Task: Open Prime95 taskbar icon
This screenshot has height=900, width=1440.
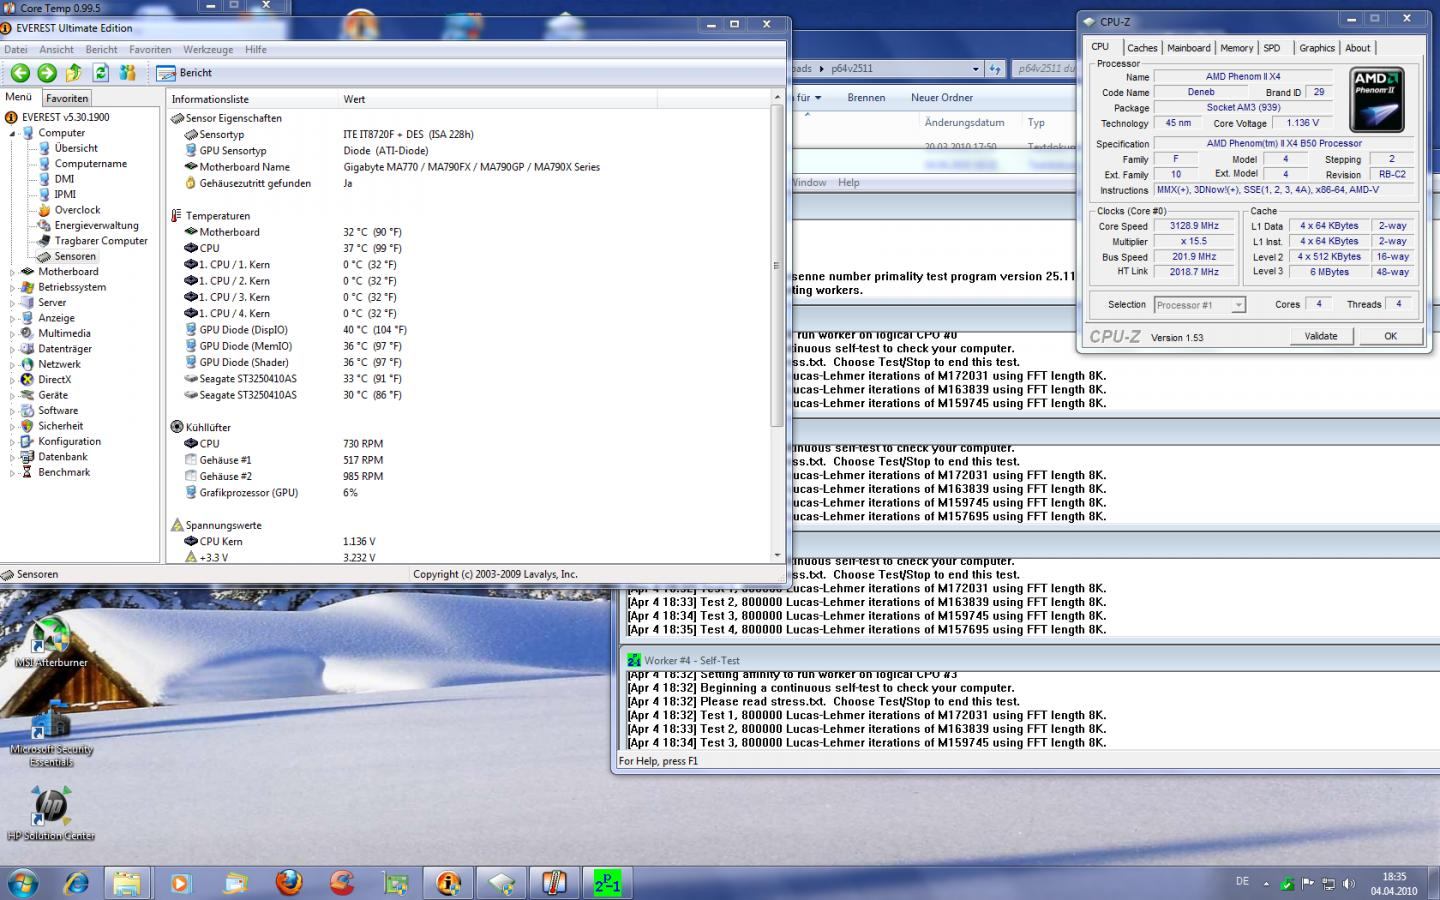Action: 607,882
